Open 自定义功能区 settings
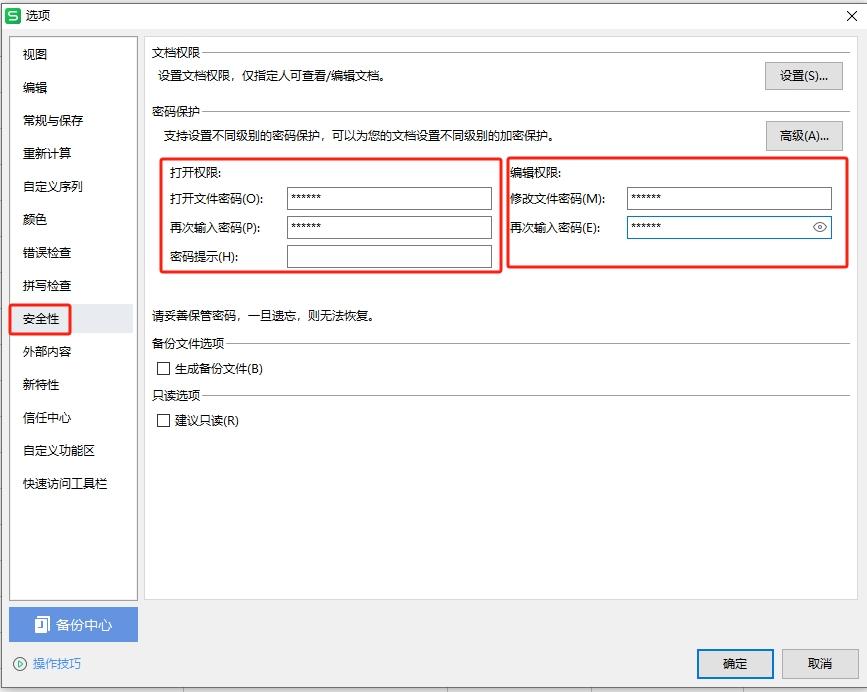Viewport: 867px width, 692px height. coord(59,450)
